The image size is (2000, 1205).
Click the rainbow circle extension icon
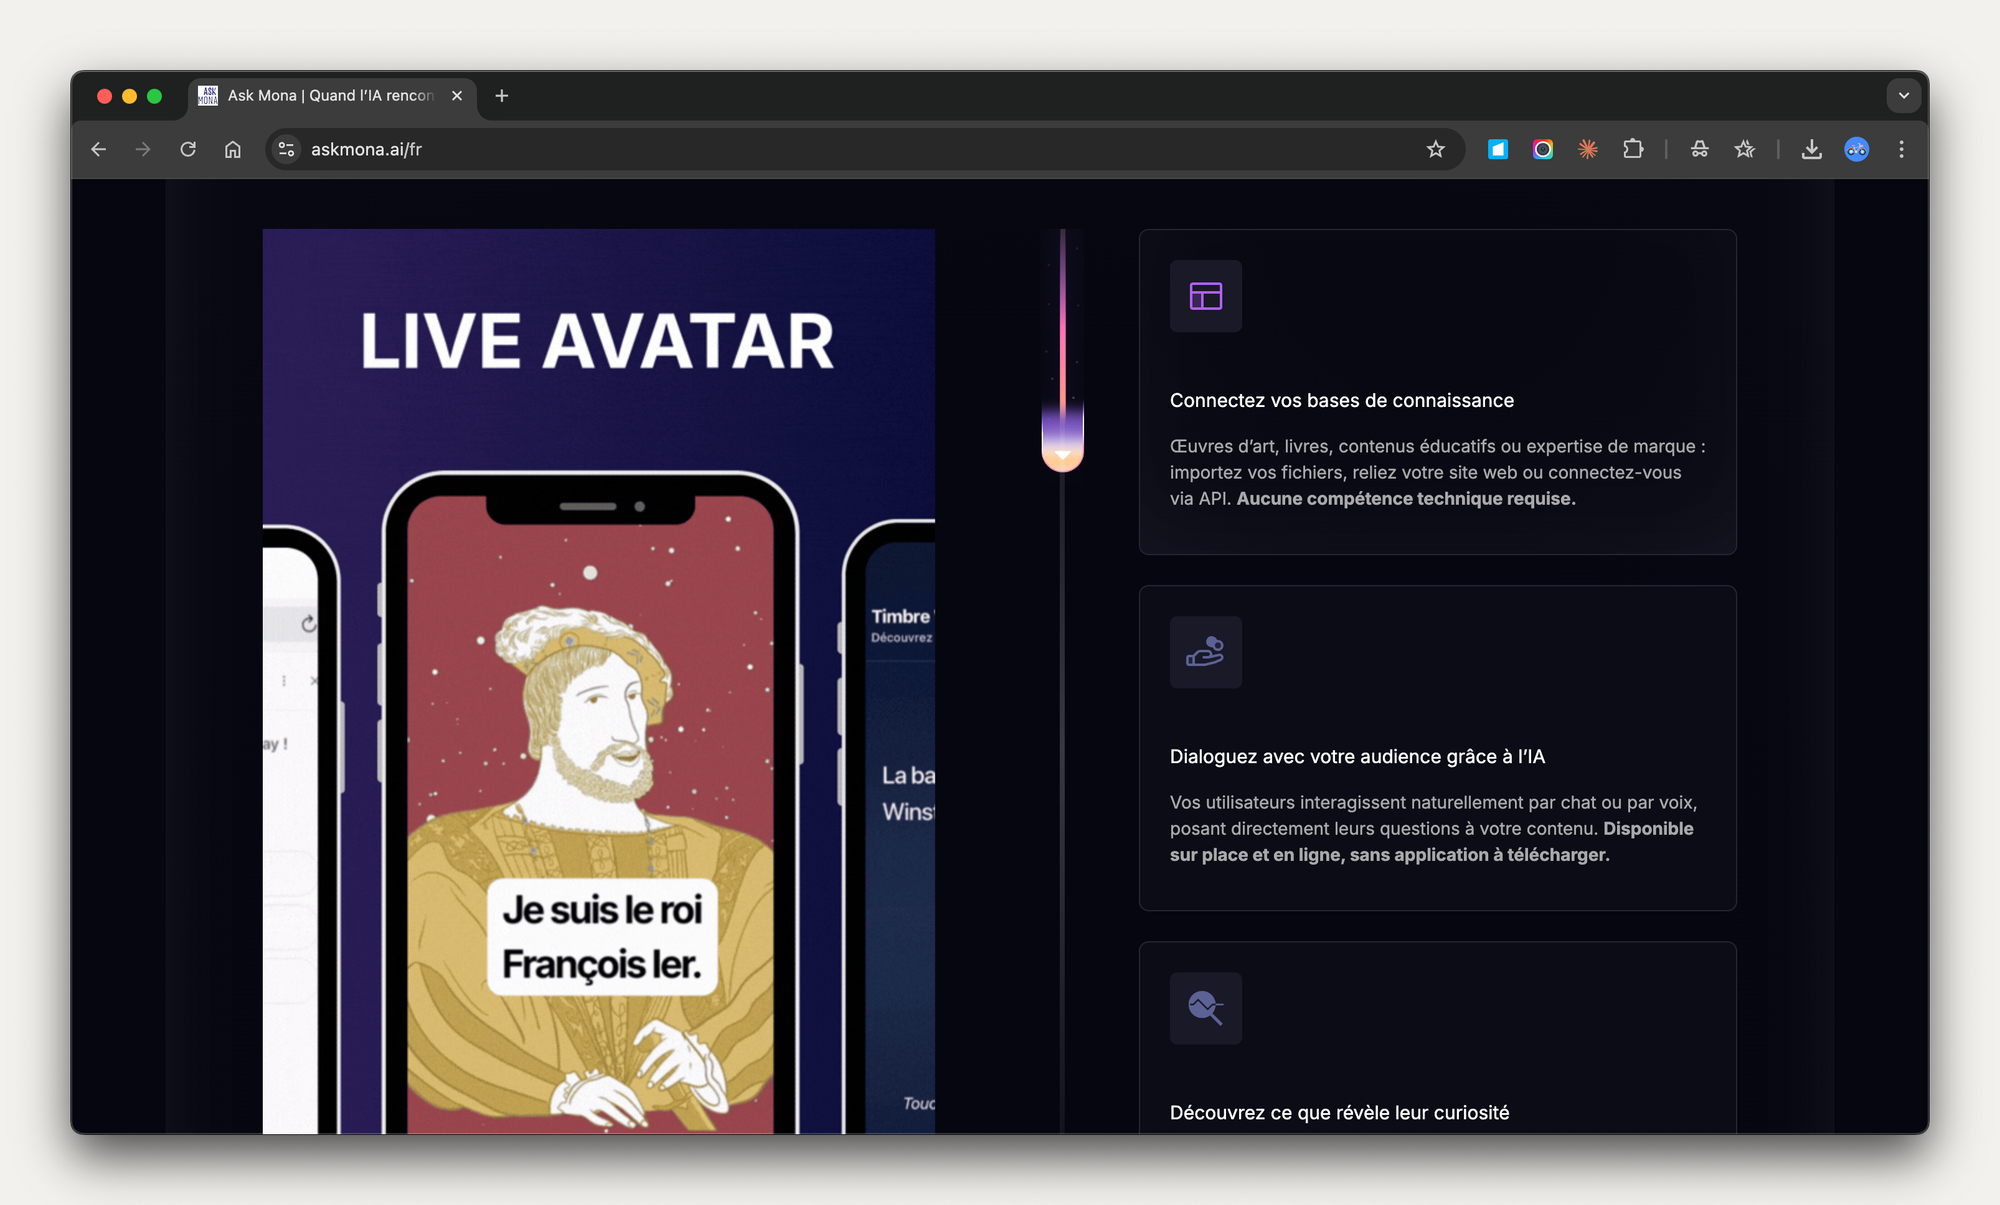[1543, 149]
